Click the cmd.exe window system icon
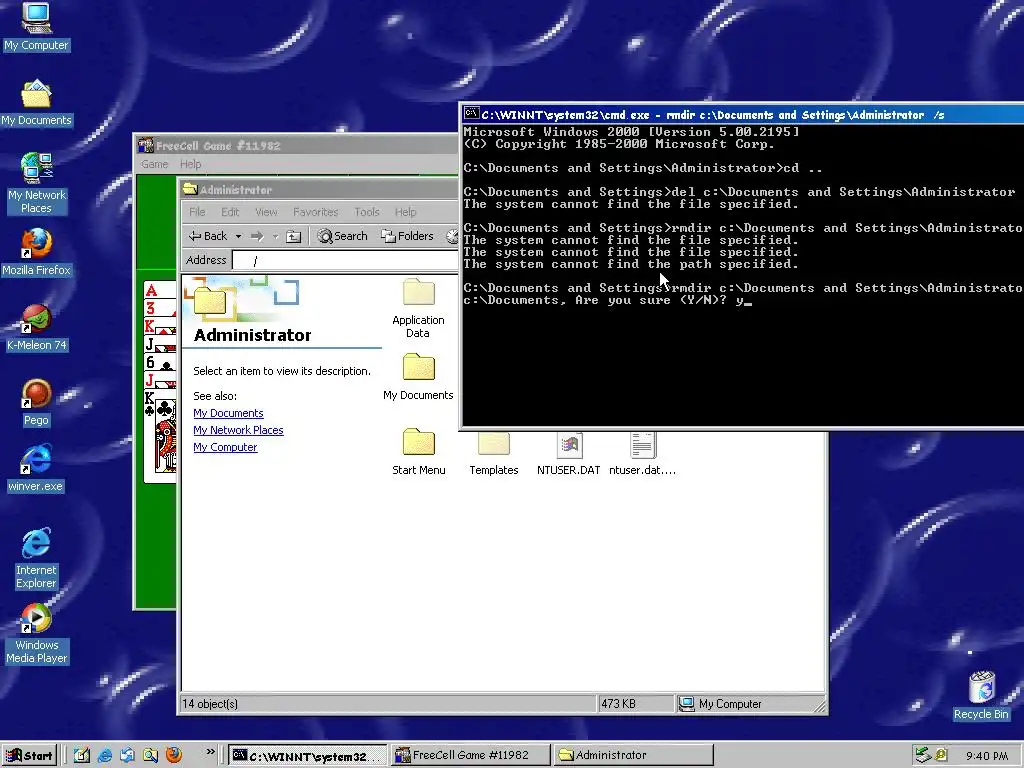The width and height of the screenshot is (1024, 768). pyautogui.click(x=471, y=114)
